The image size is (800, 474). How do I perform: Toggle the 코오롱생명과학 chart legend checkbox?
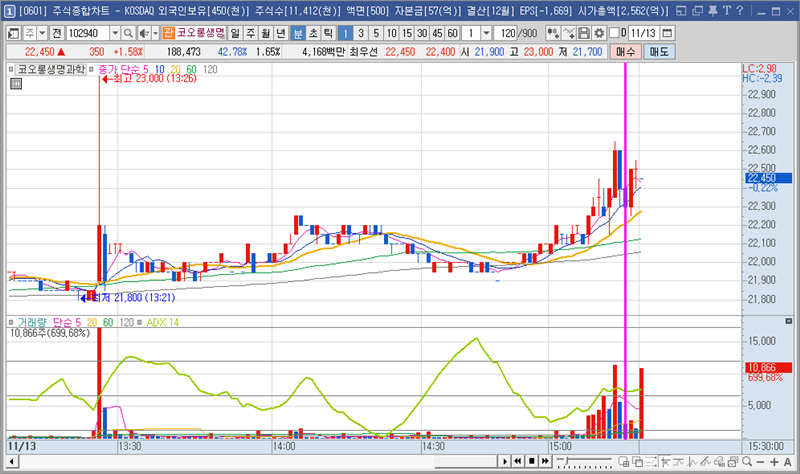pyautogui.click(x=13, y=70)
